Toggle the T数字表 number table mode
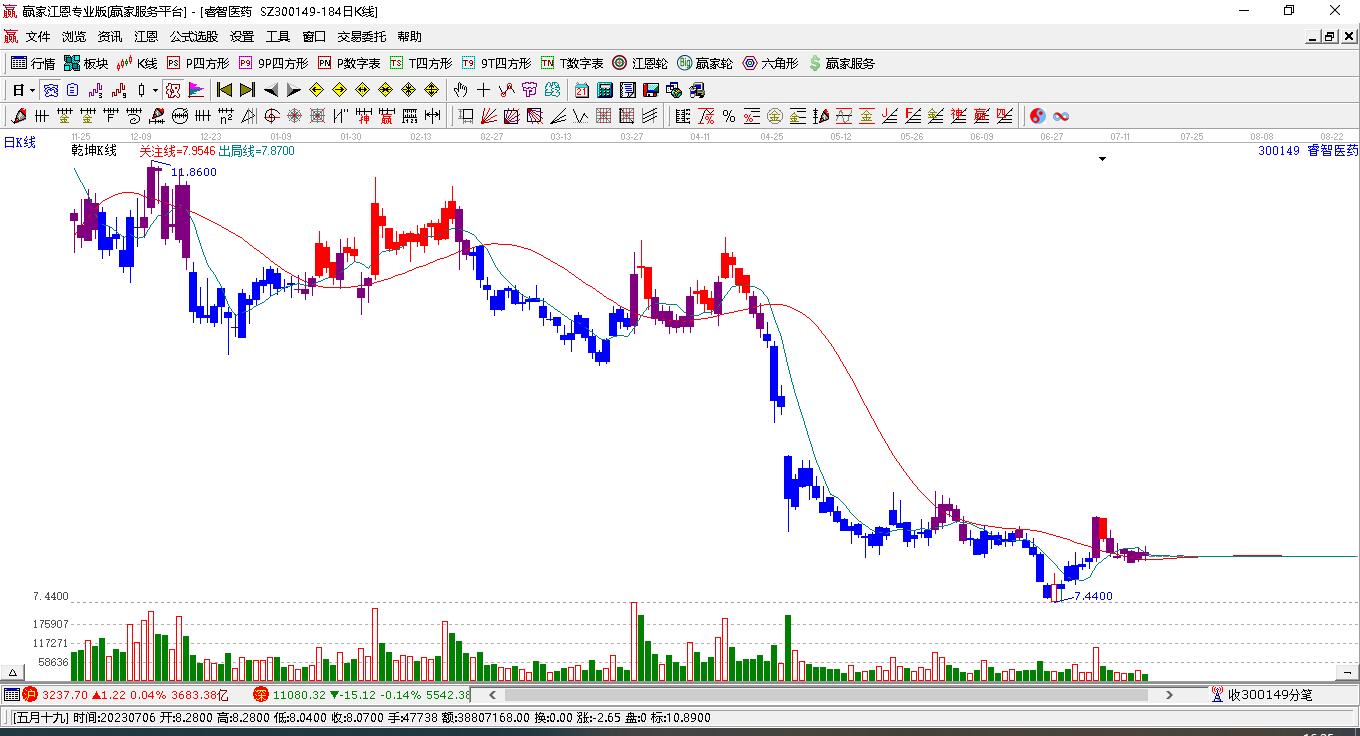 point(572,63)
